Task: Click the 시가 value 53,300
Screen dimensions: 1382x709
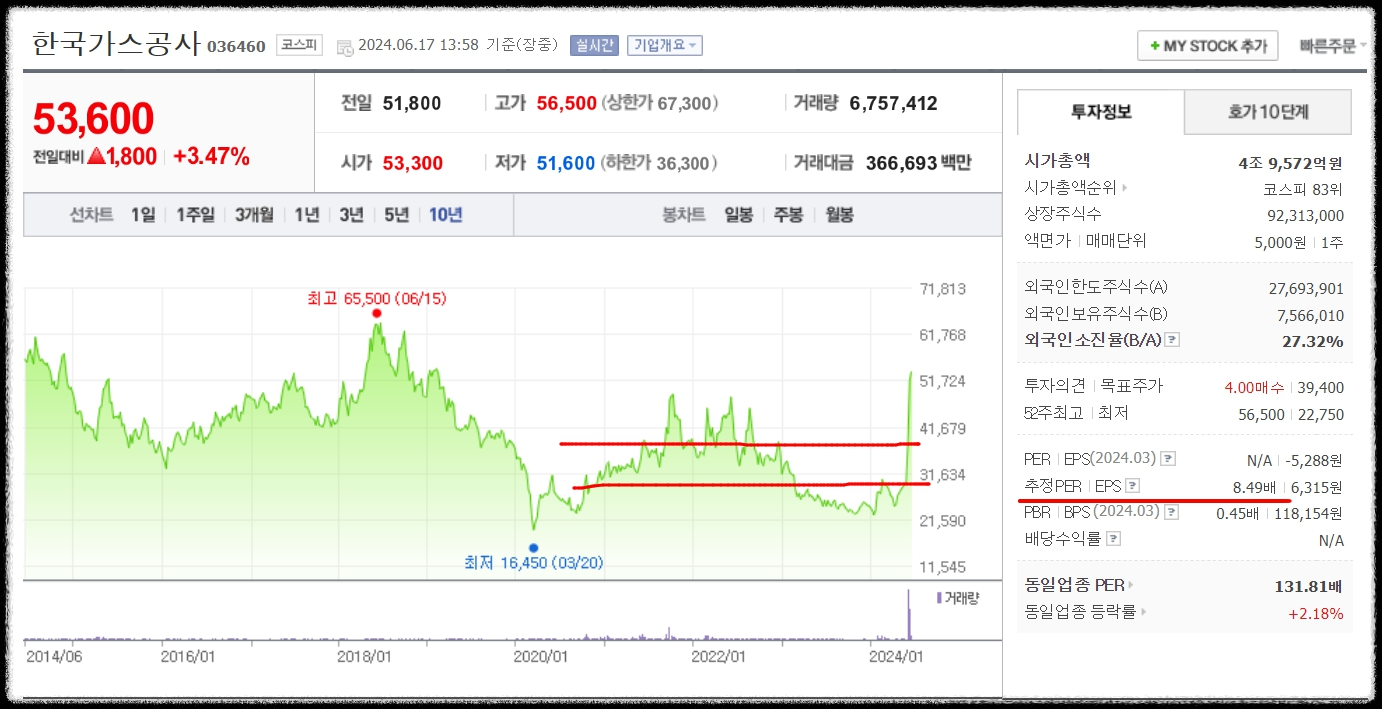Action: [413, 163]
